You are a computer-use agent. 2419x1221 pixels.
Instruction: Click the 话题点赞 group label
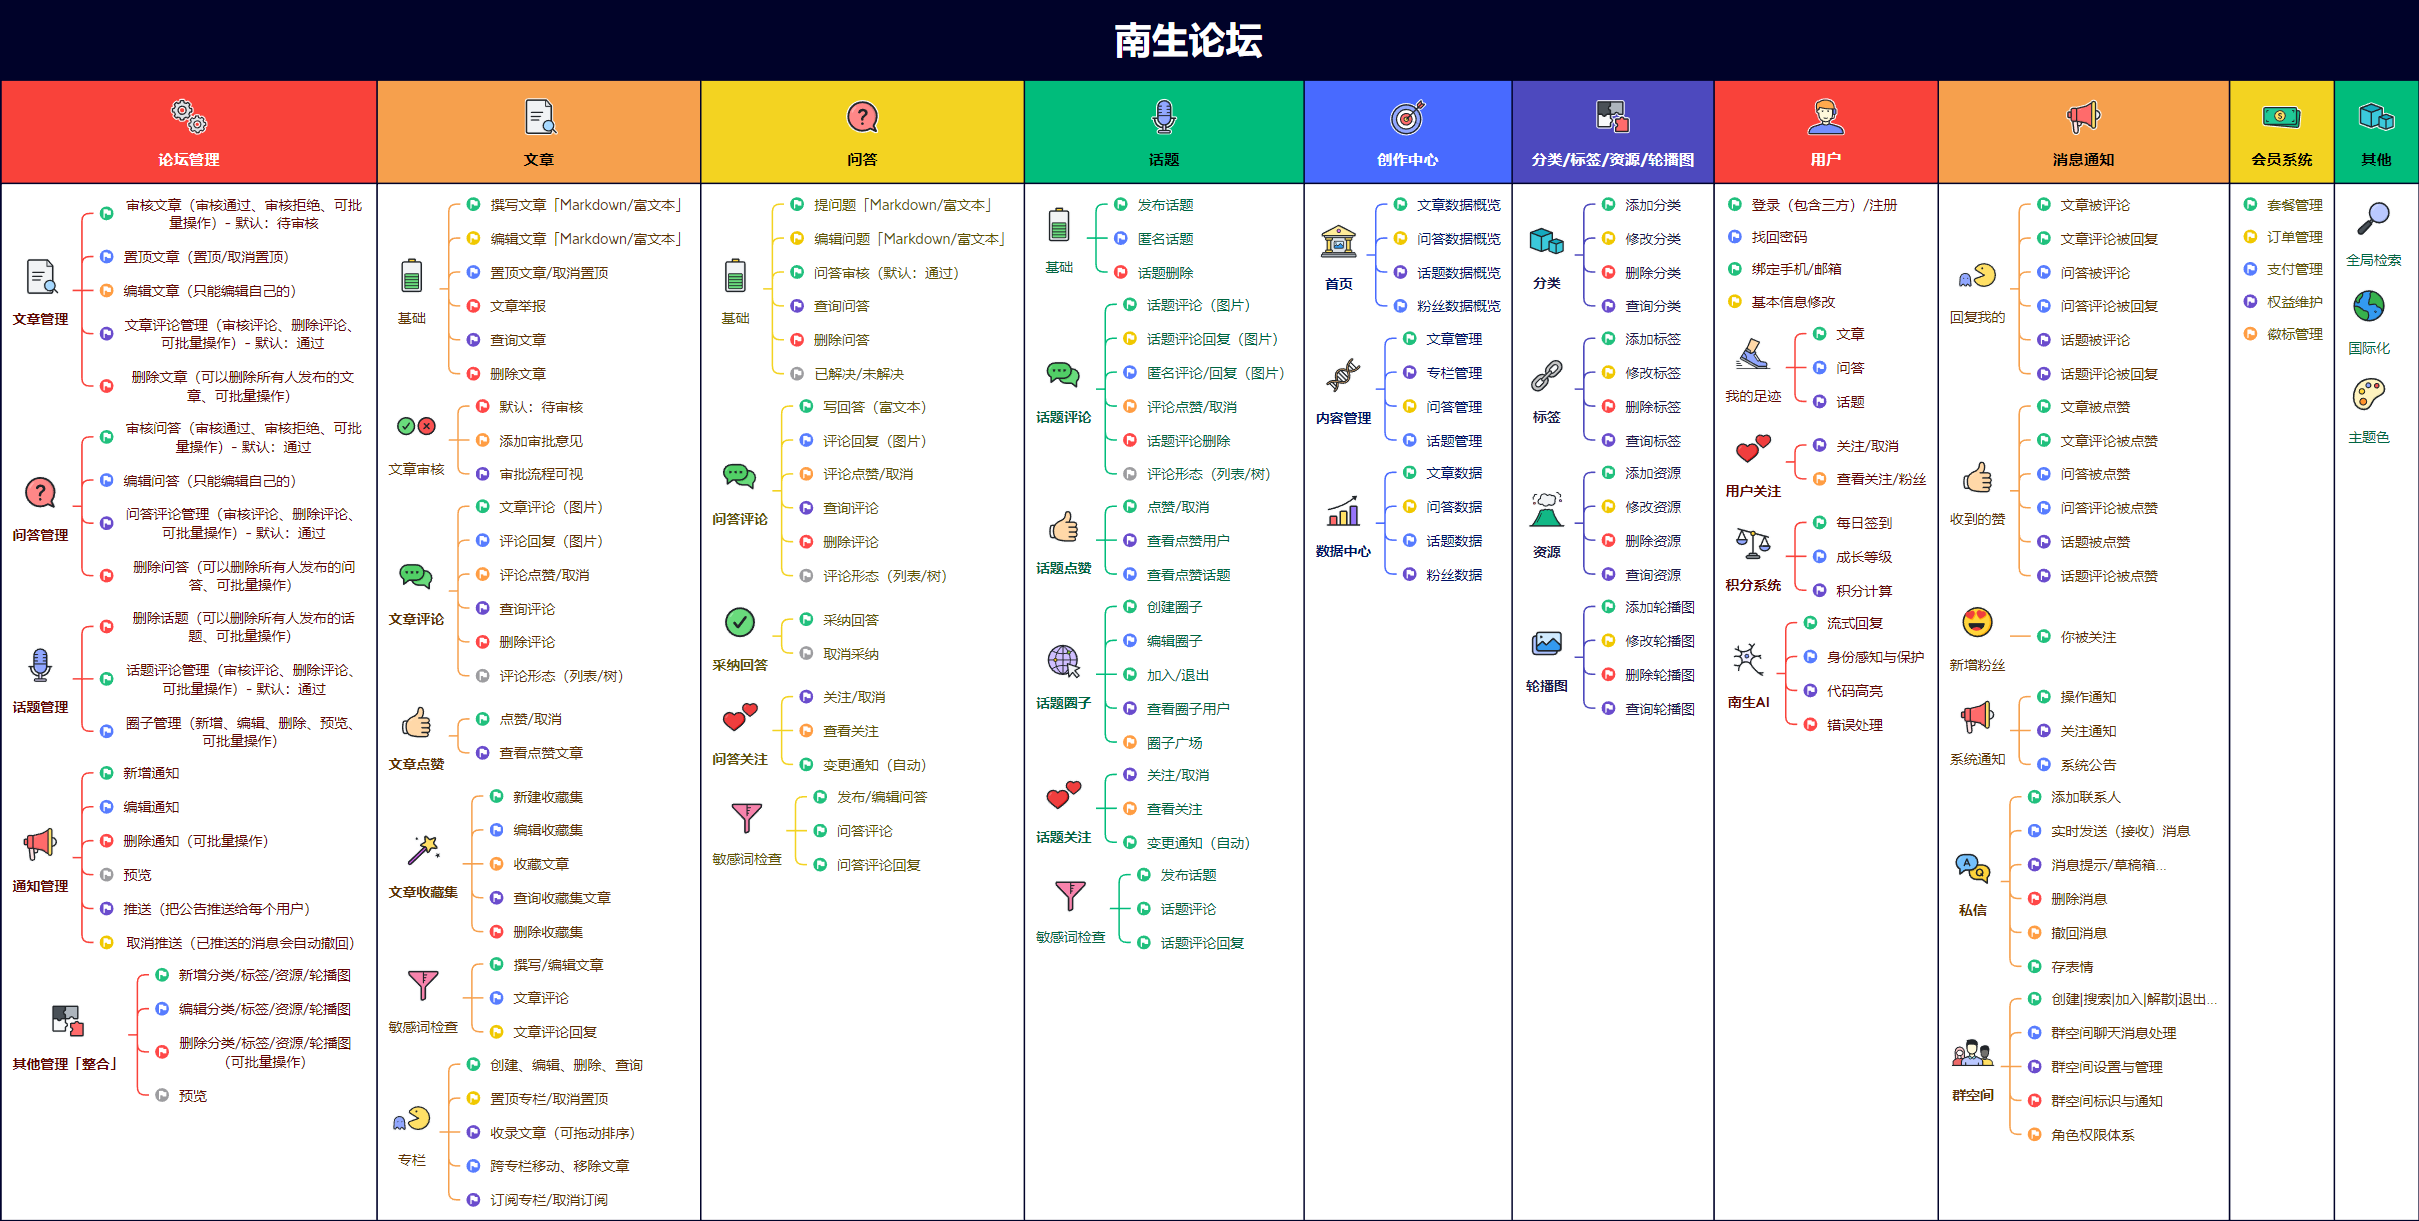point(1063,568)
